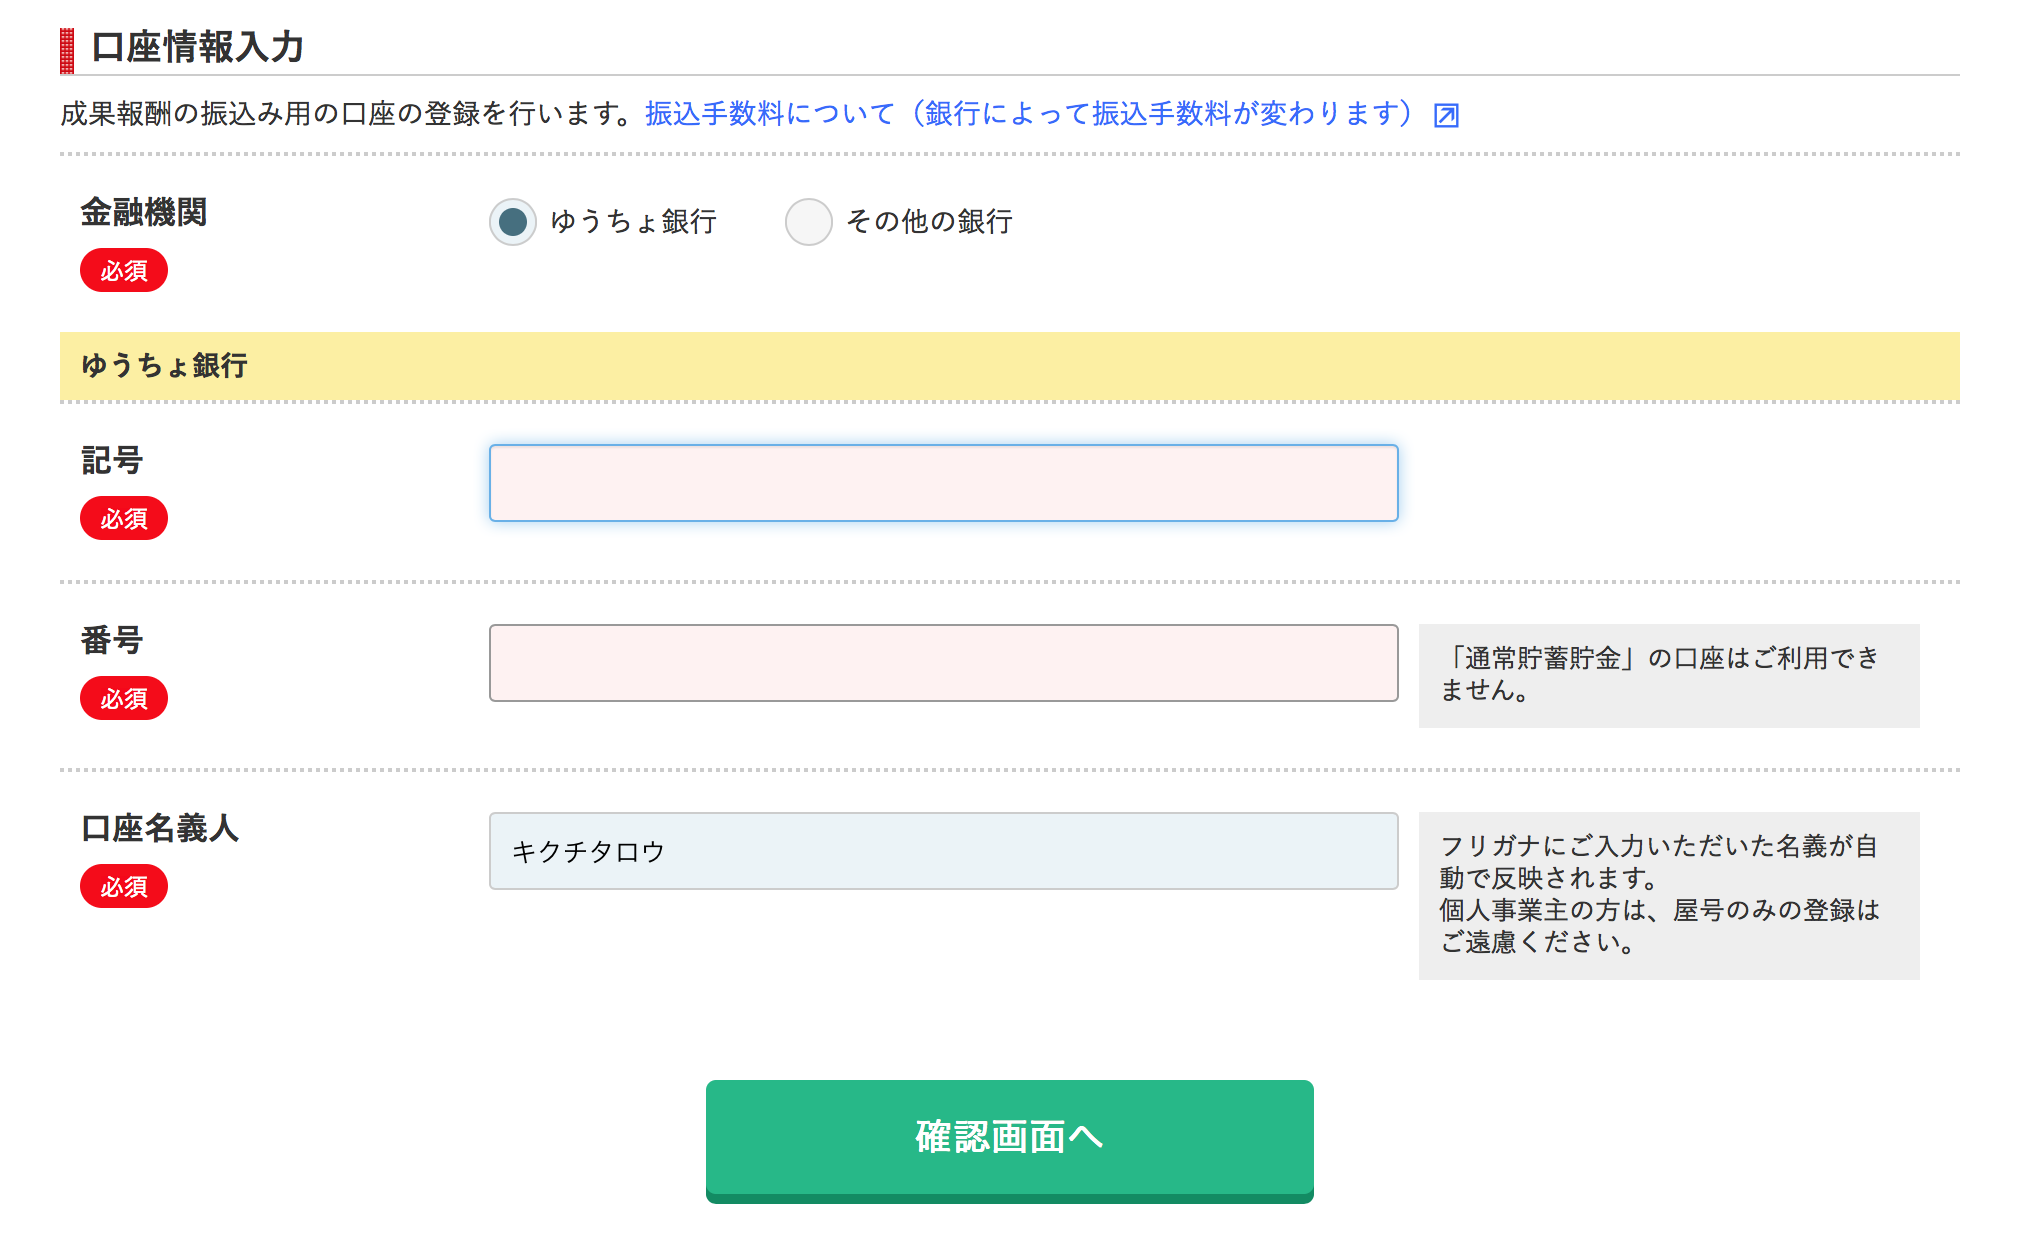This screenshot has height=1242, width=2042.
Task: Click the external link icon after 振込手数料 link
Action: pos(1446,115)
